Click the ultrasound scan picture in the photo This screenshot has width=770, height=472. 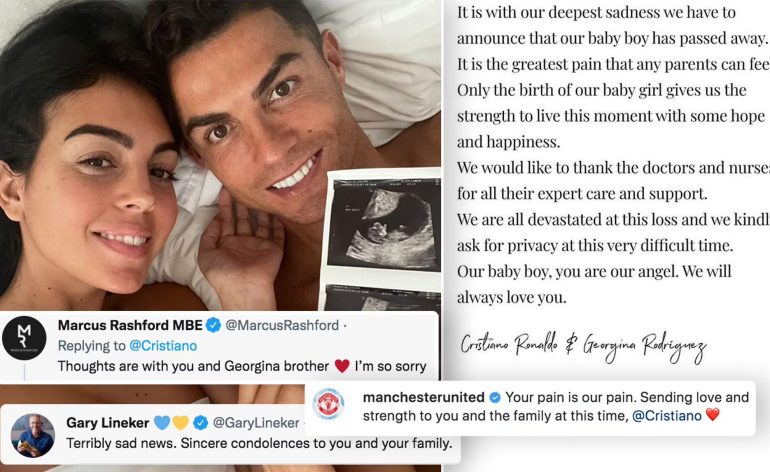click(384, 224)
